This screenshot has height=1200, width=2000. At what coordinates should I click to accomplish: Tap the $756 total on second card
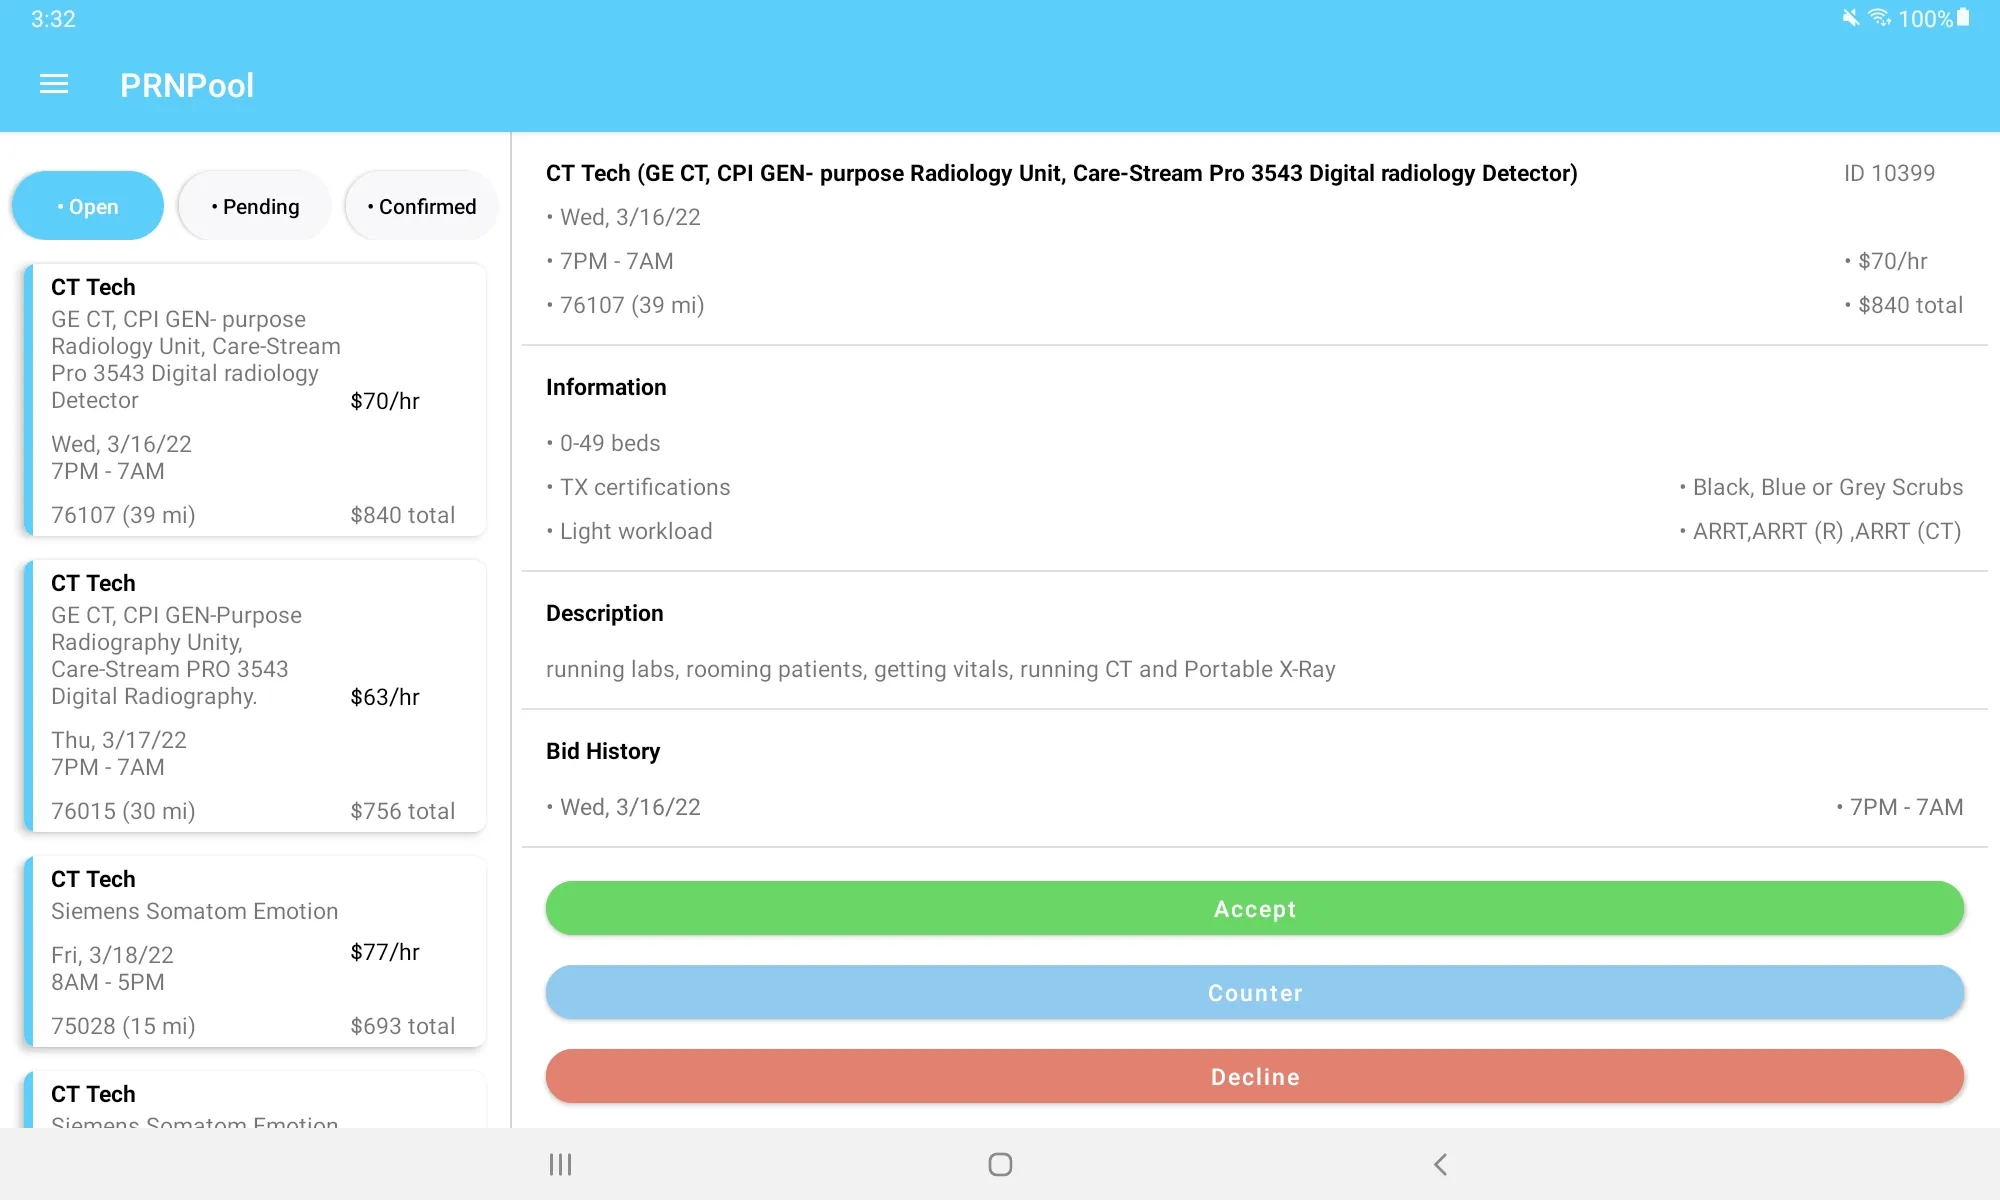[x=403, y=811]
